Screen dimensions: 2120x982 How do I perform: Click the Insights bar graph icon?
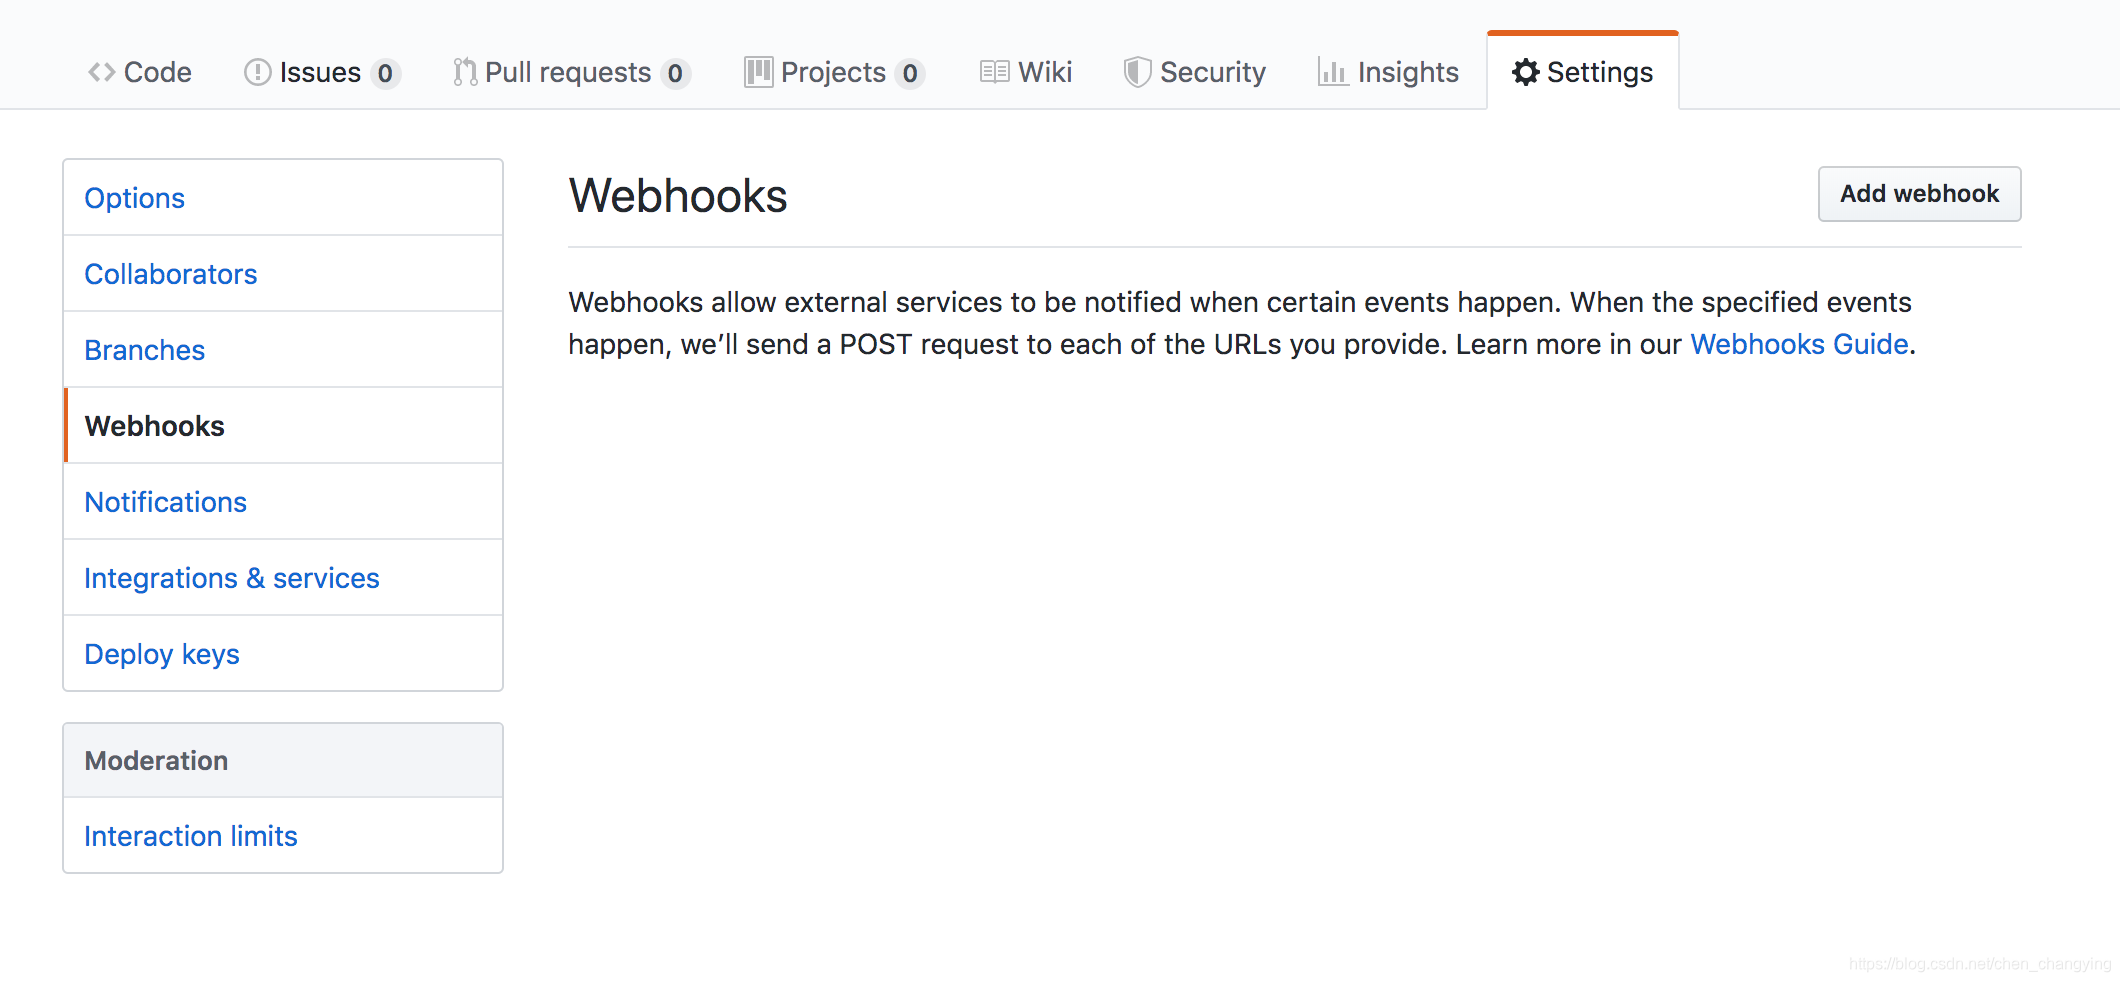(x=1332, y=72)
